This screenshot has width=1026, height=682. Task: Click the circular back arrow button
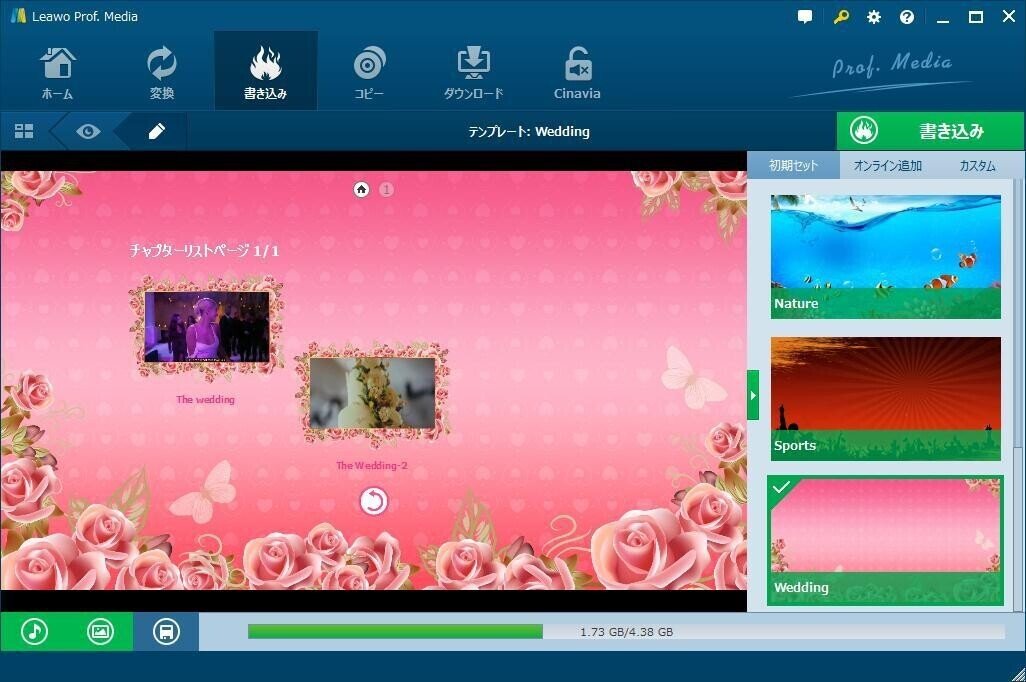click(374, 502)
